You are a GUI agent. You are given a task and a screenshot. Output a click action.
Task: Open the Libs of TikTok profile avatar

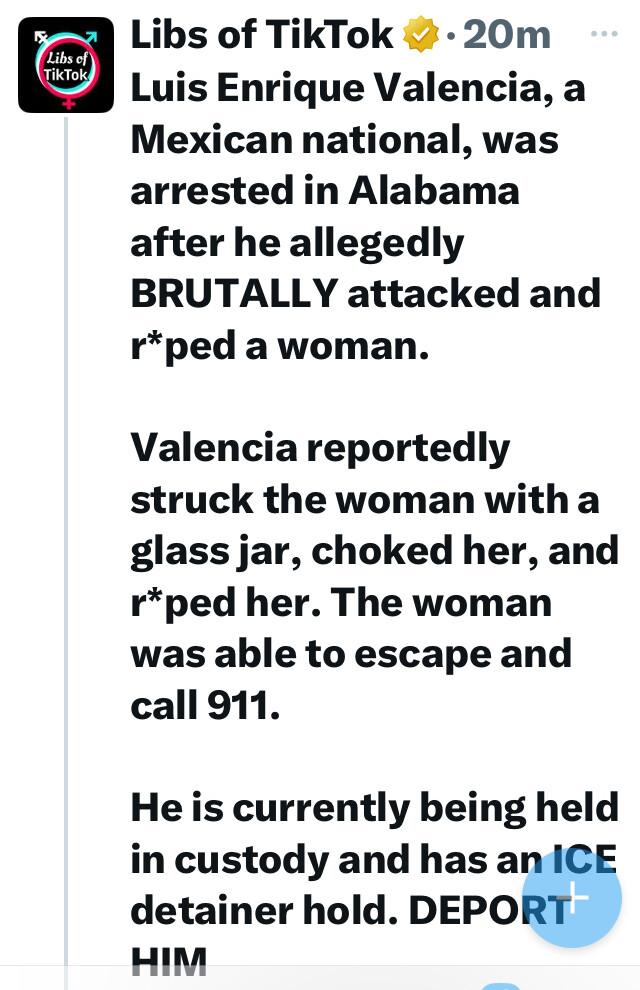(x=66, y=65)
